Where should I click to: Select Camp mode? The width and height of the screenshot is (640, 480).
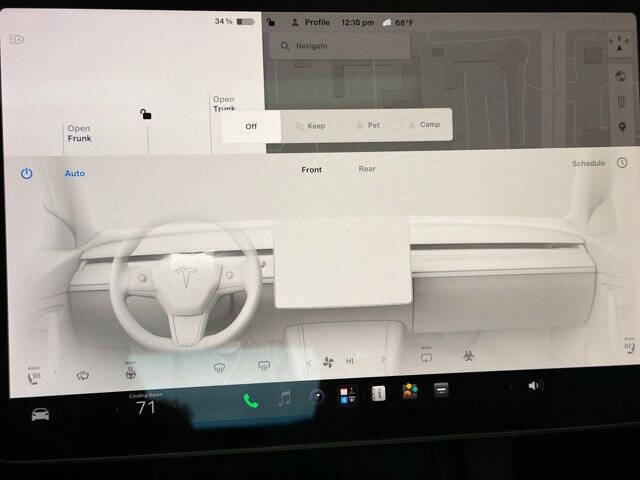pos(424,124)
